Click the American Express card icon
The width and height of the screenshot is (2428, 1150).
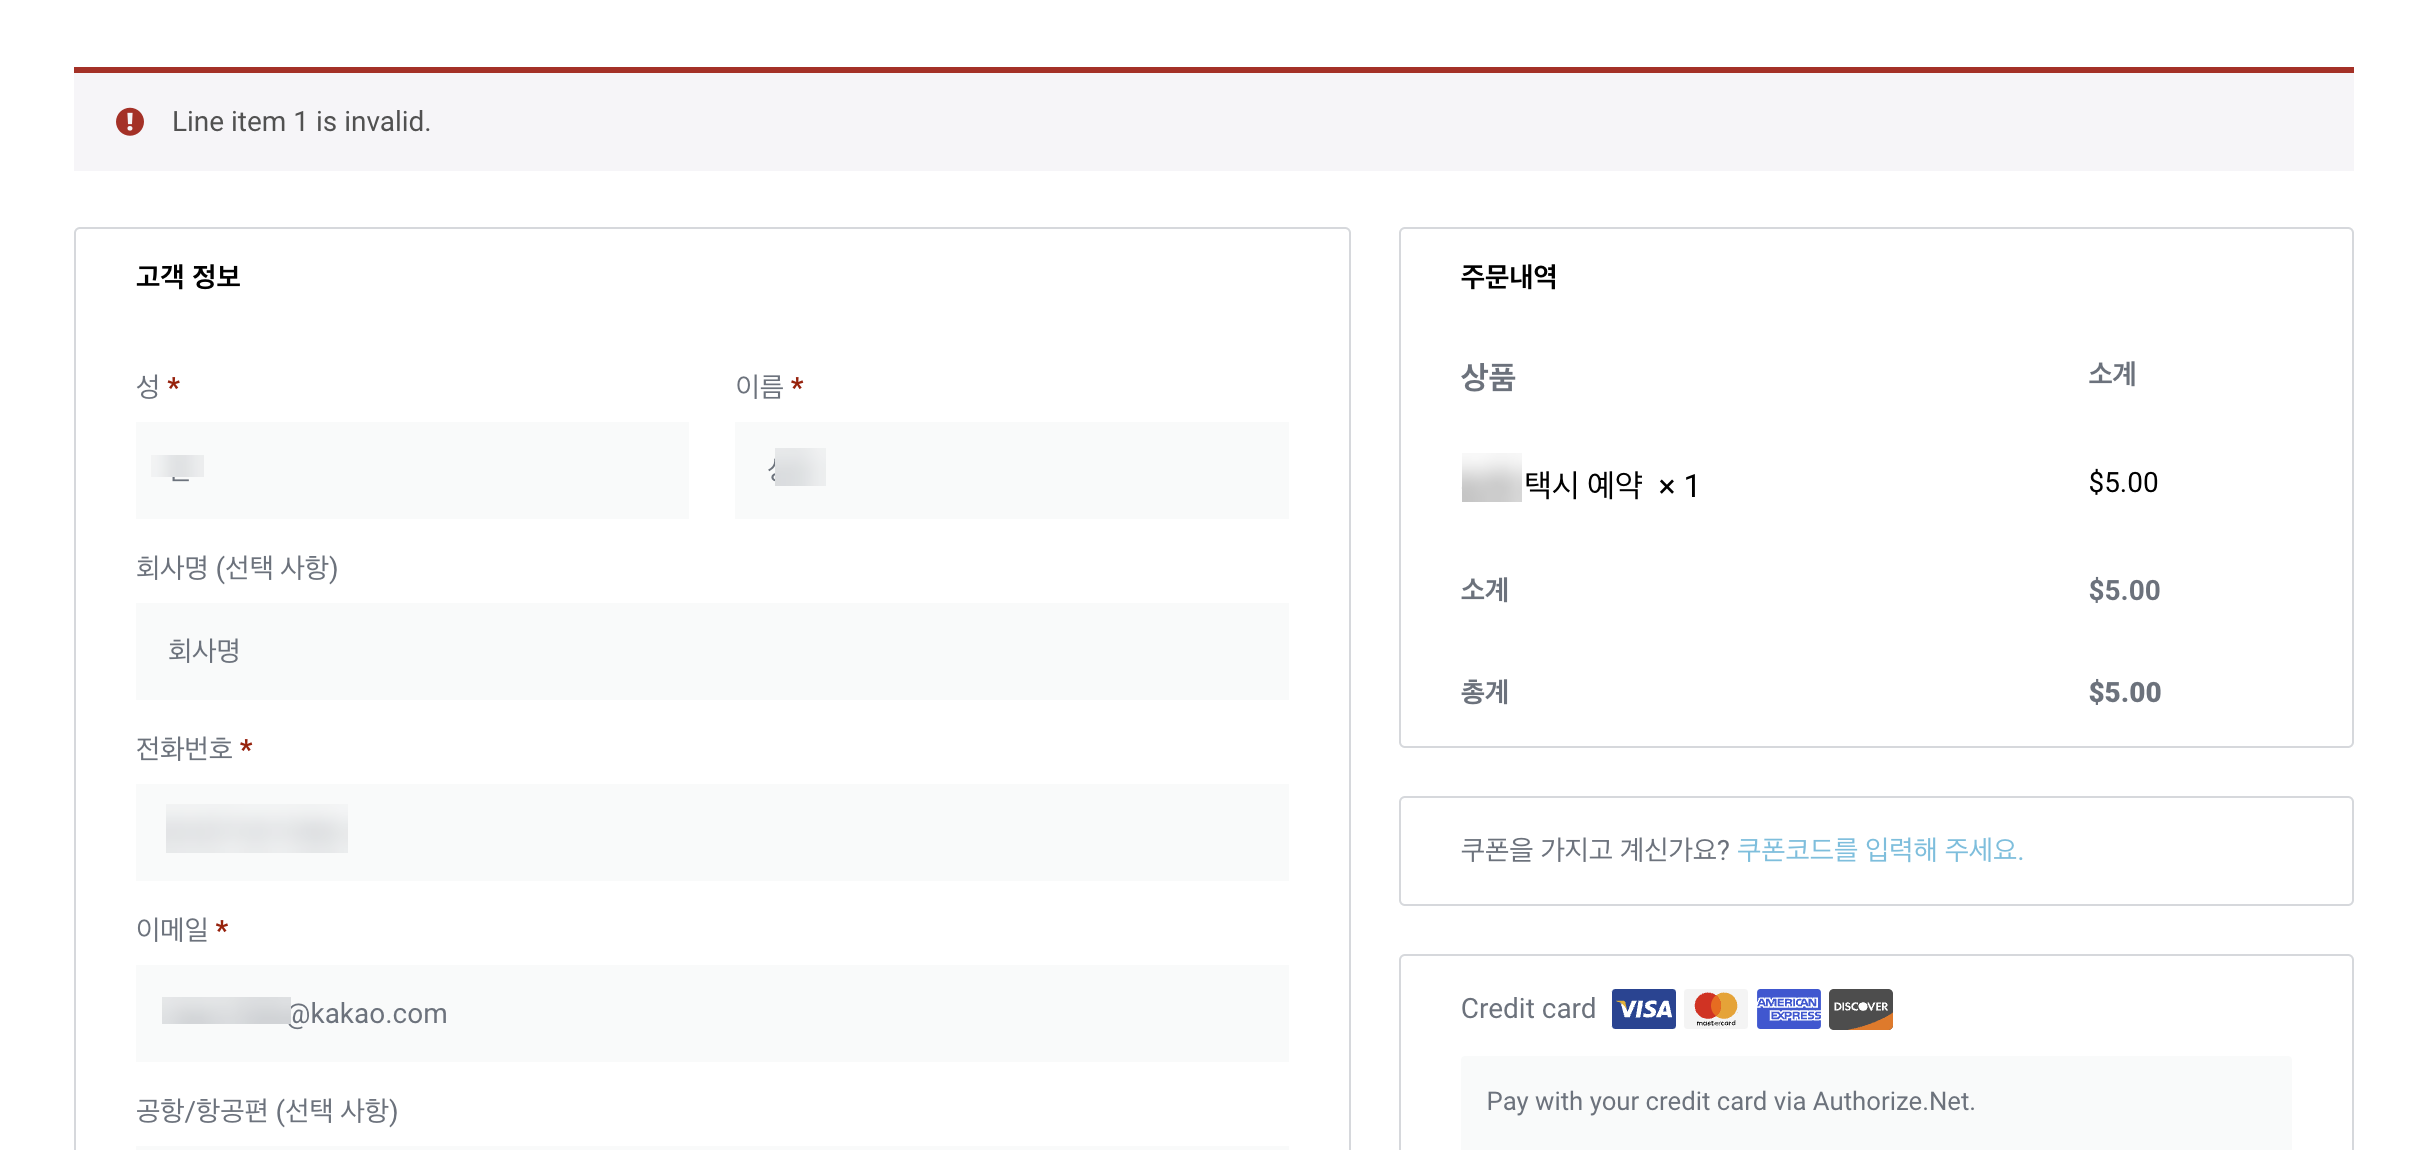point(1788,1009)
